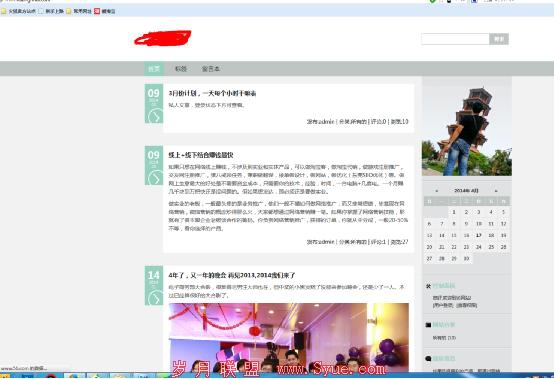This screenshot has width=554, height=379.
Task: Select date 1 in the calendar
Action: pos(454,212)
